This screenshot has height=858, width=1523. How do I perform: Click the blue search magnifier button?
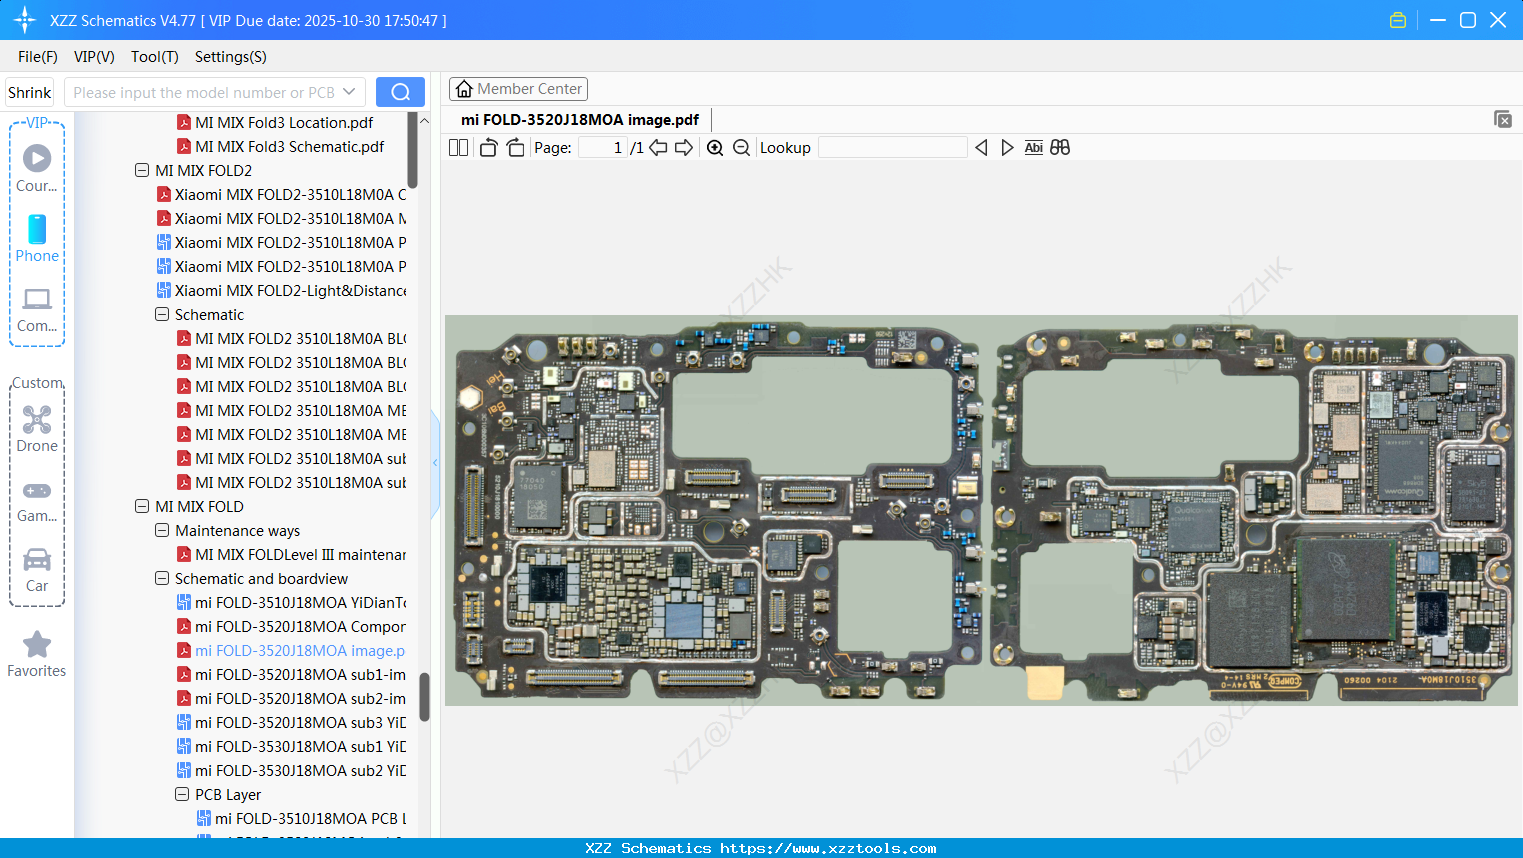tap(400, 91)
